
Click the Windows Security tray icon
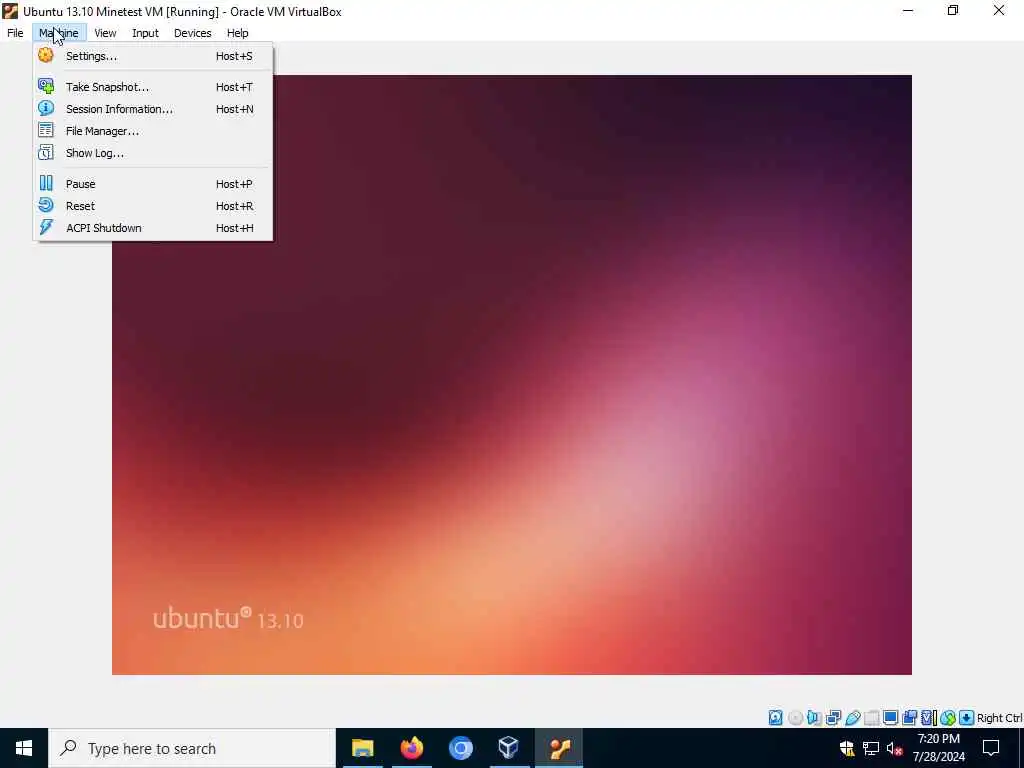[847, 748]
